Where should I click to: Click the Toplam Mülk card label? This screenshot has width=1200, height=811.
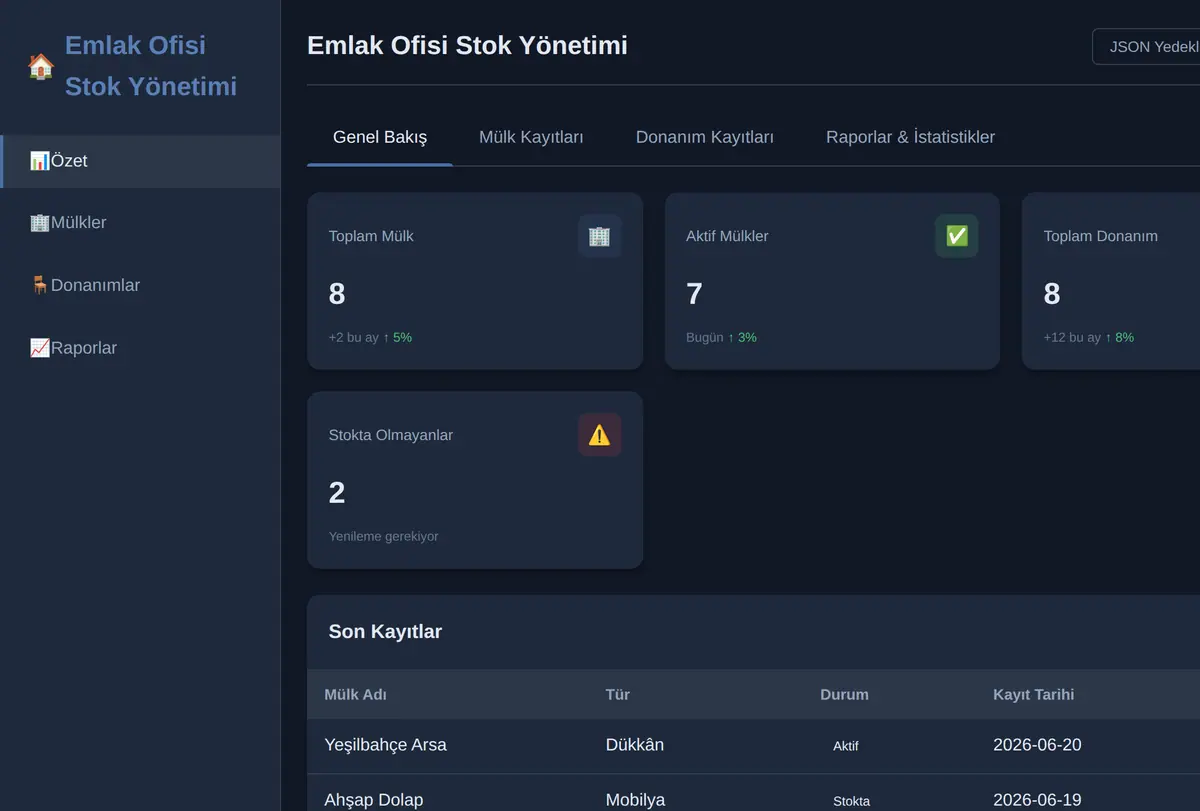(x=371, y=236)
